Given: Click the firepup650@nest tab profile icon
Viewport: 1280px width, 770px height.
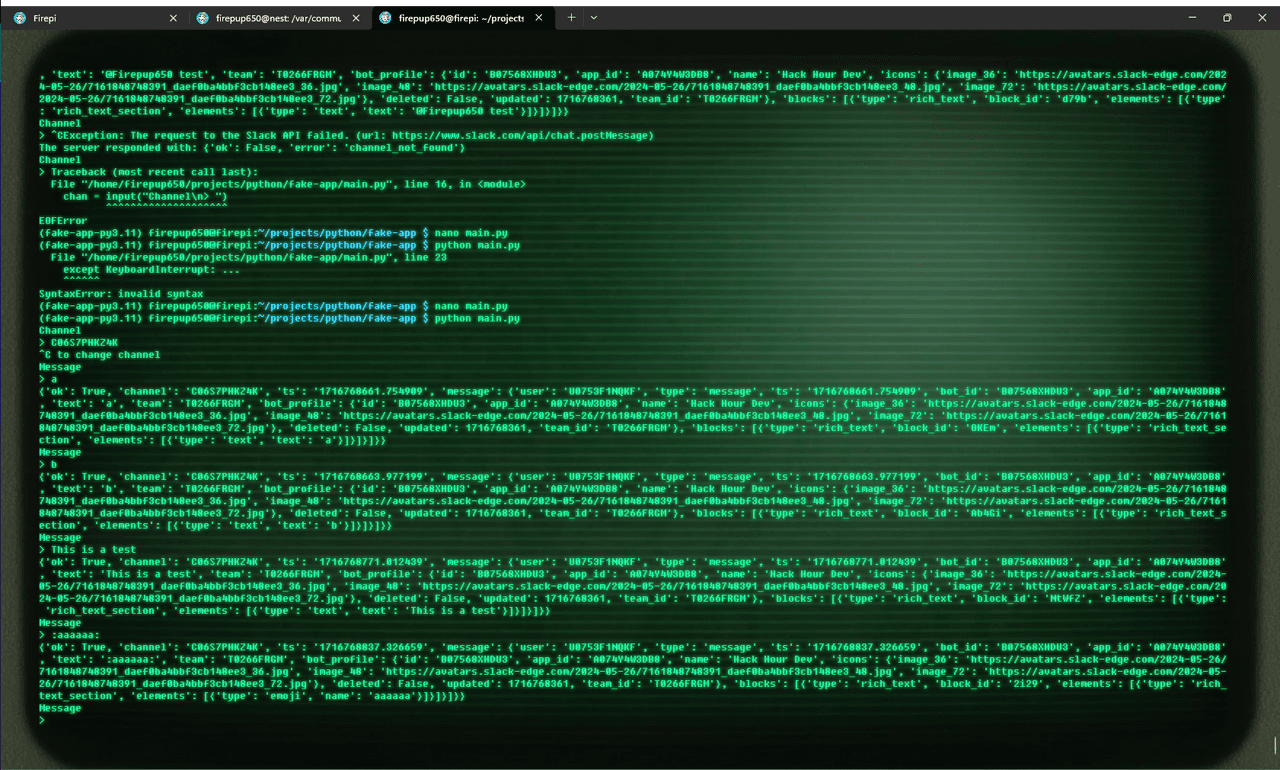Looking at the screenshot, I should click(x=203, y=18).
